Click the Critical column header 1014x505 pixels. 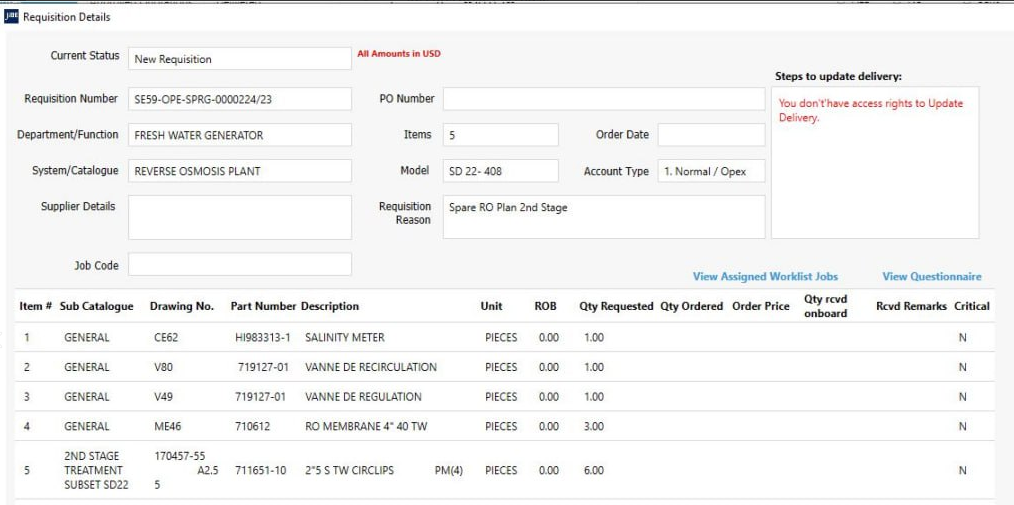pyautogui.click(x=971, y=306)
